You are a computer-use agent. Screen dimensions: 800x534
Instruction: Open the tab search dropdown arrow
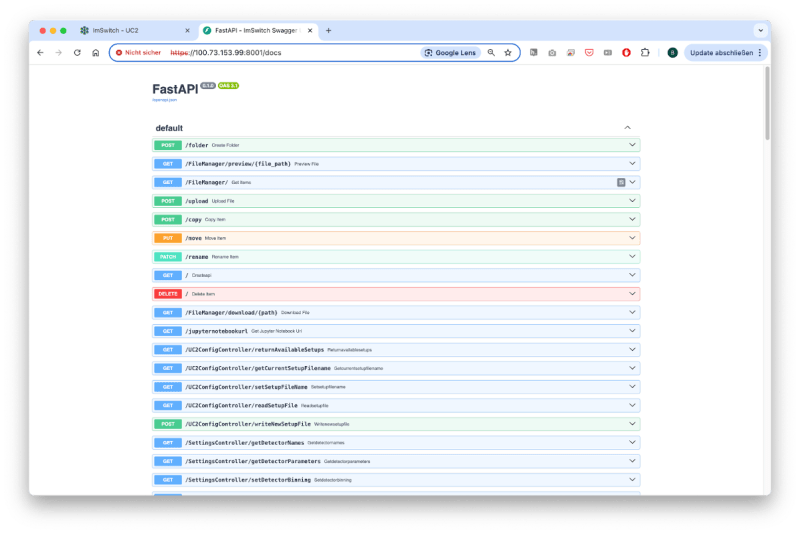(x=760, y=31)
